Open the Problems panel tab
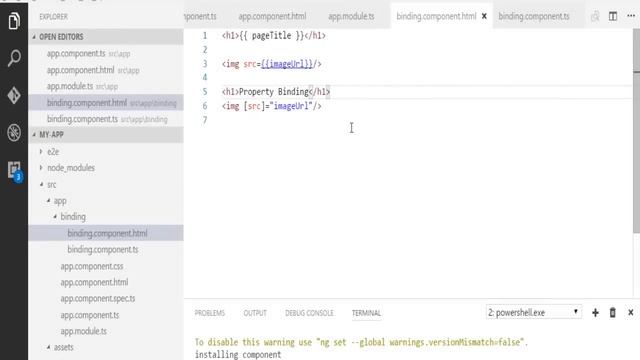The image size is (640, 360). [210, 313]
